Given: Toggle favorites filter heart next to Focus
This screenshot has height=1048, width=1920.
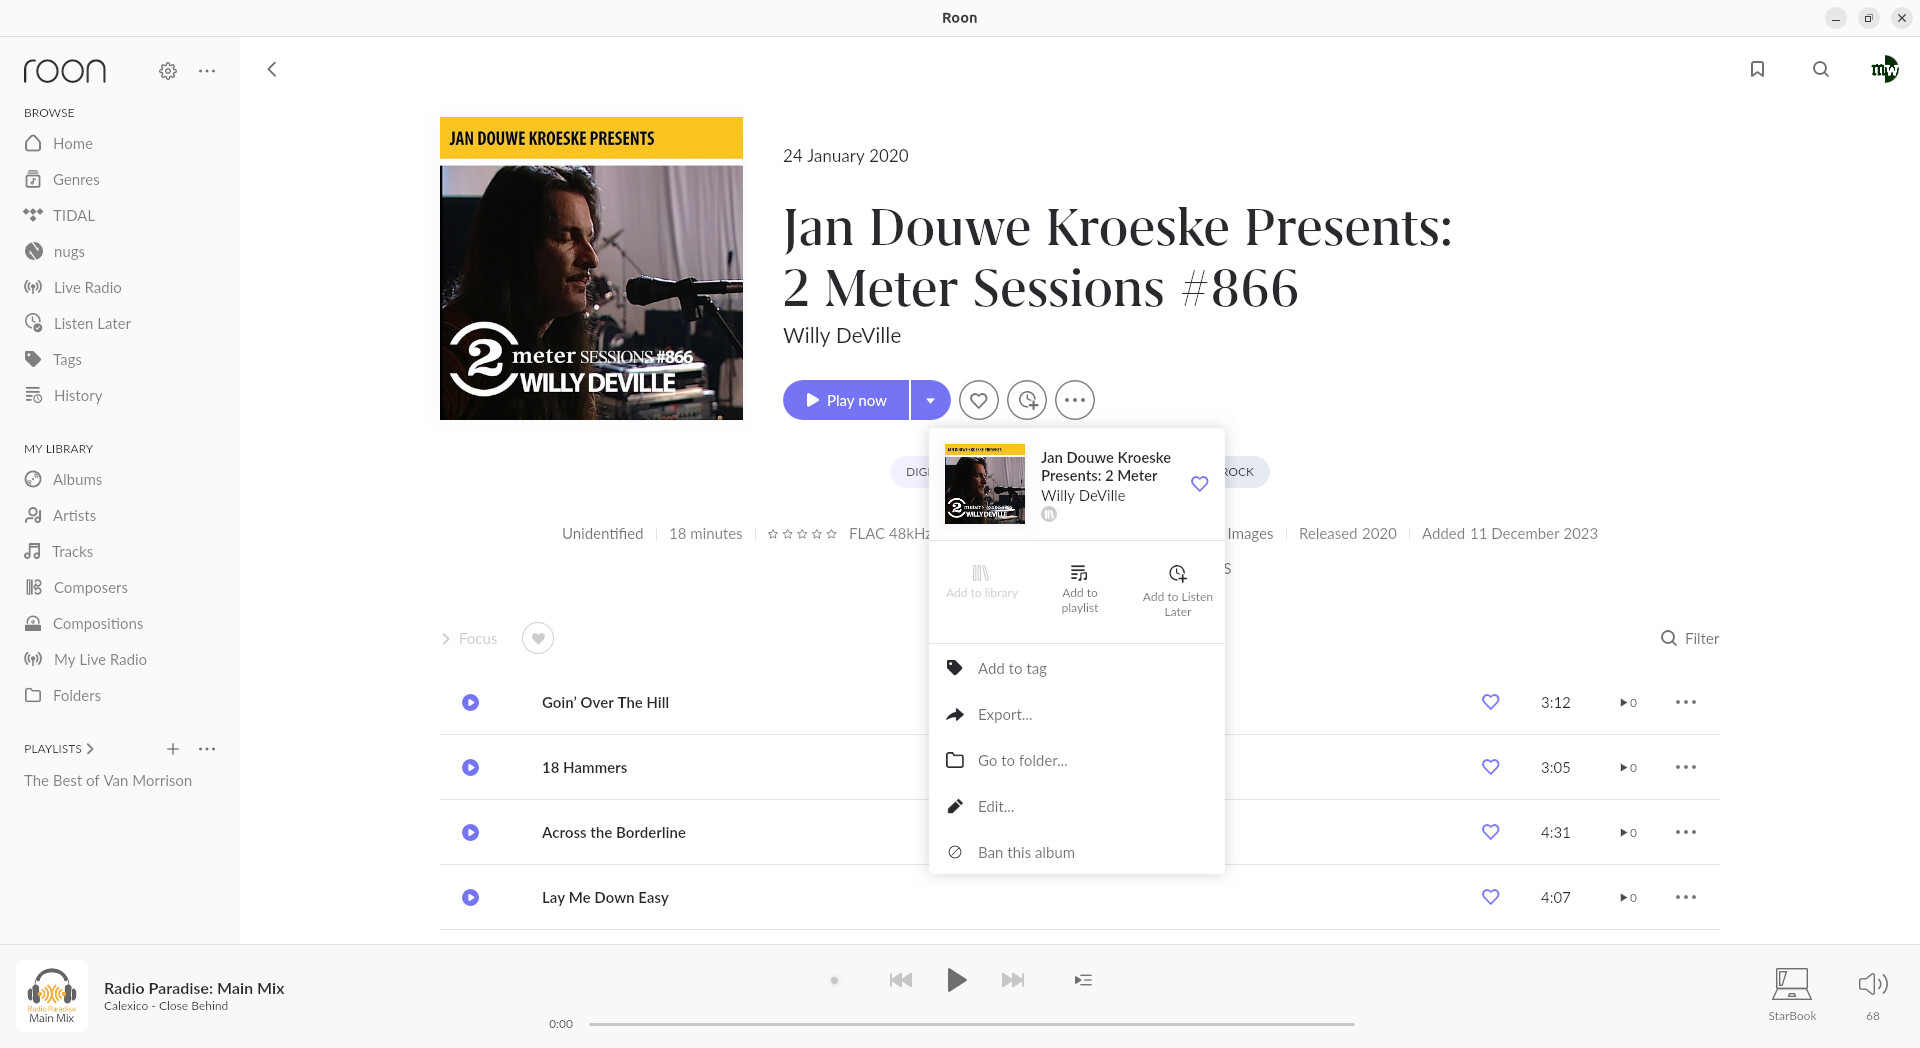Looking at the screenshot, I should [538, 638].
